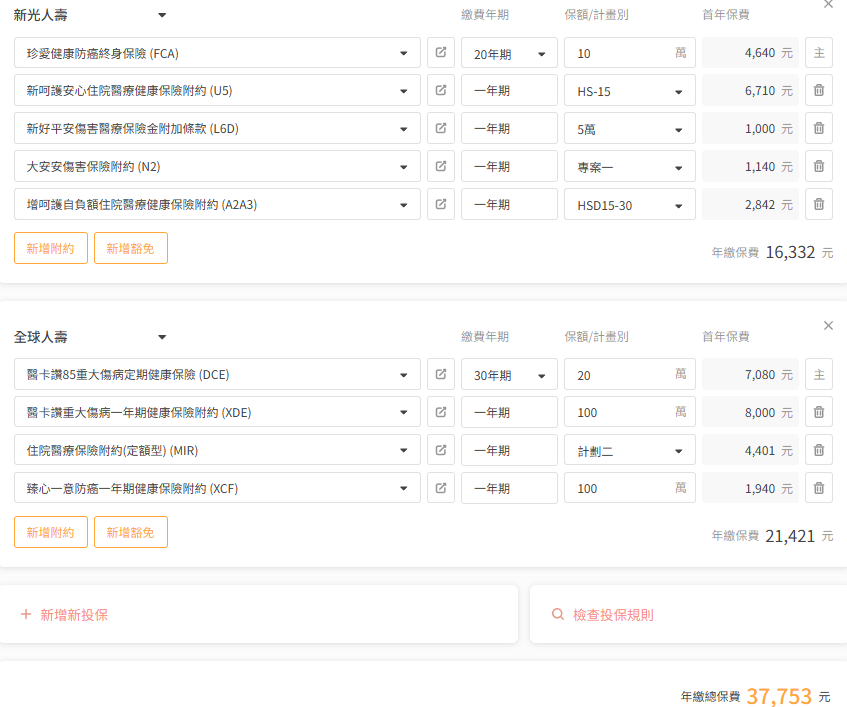Image resolution: width=847 pixels, height=707 pixels.
Task: Expand product selector 醫卡讚85重大傷病定期健康保險 (DCE)
Action: coord(217,374)
